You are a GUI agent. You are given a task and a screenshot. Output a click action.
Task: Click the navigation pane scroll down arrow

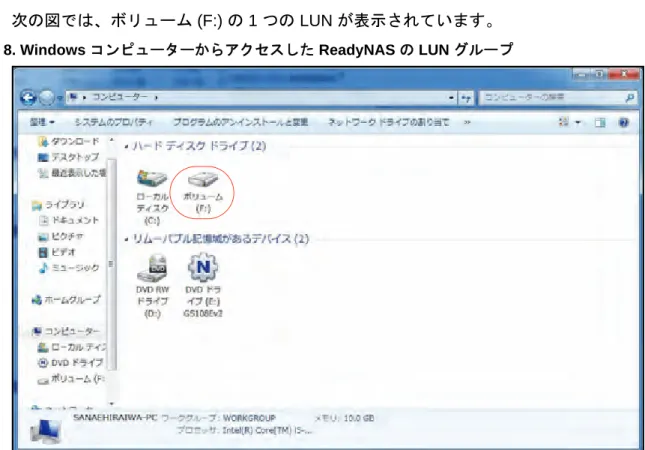point(111,404)
